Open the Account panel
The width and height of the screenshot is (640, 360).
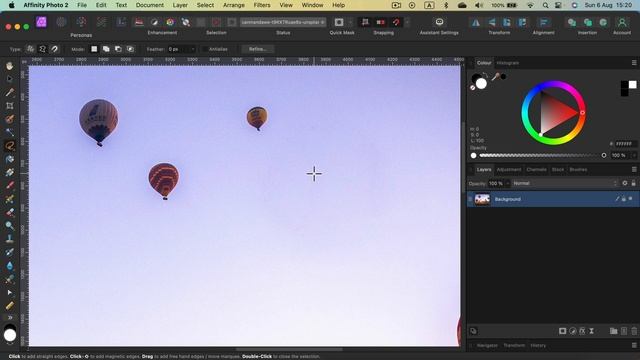(x=622, y=23)
